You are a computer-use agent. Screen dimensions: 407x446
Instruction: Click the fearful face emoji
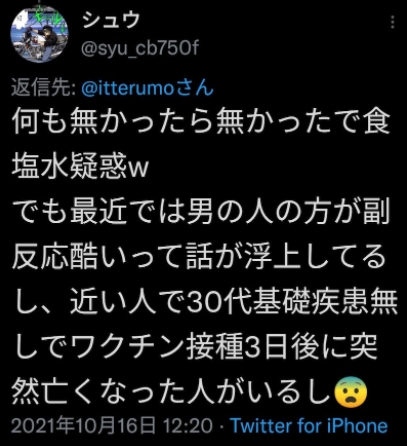(x=350, y=393)
